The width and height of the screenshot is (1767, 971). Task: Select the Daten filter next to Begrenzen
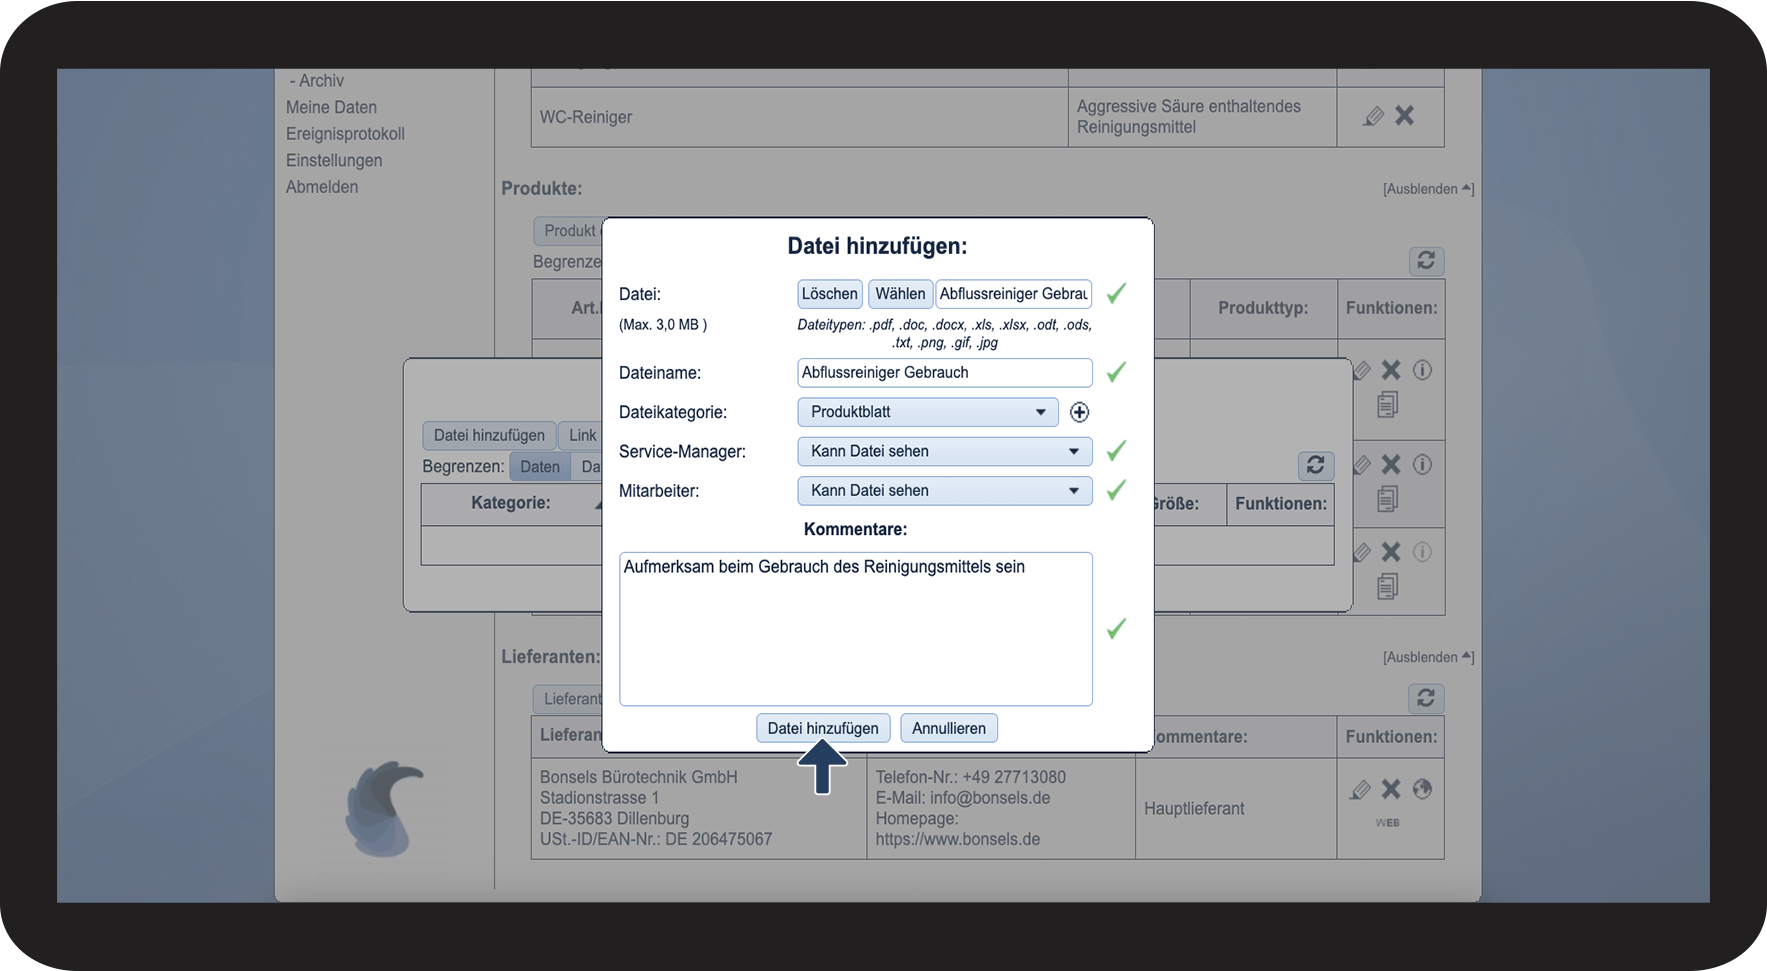pyautogui.click(x=540, y=467)
